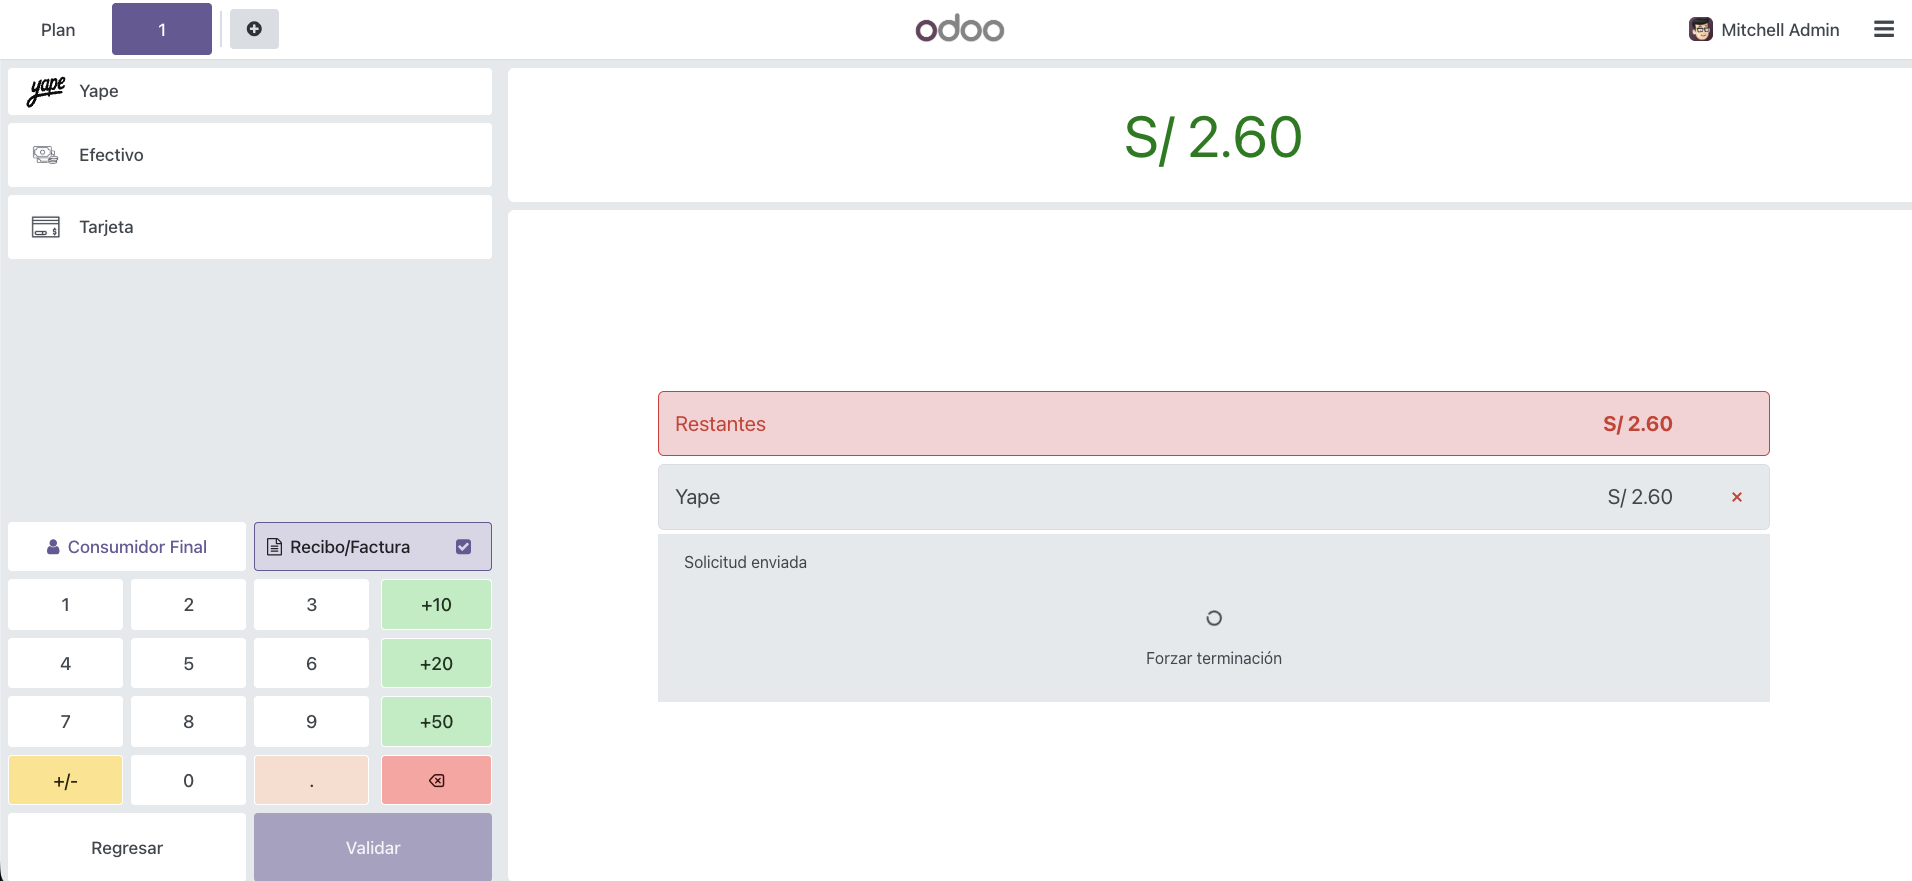Click the Validar button
The height and width of the screenshot is (881, 1912).
click(373, 847)
